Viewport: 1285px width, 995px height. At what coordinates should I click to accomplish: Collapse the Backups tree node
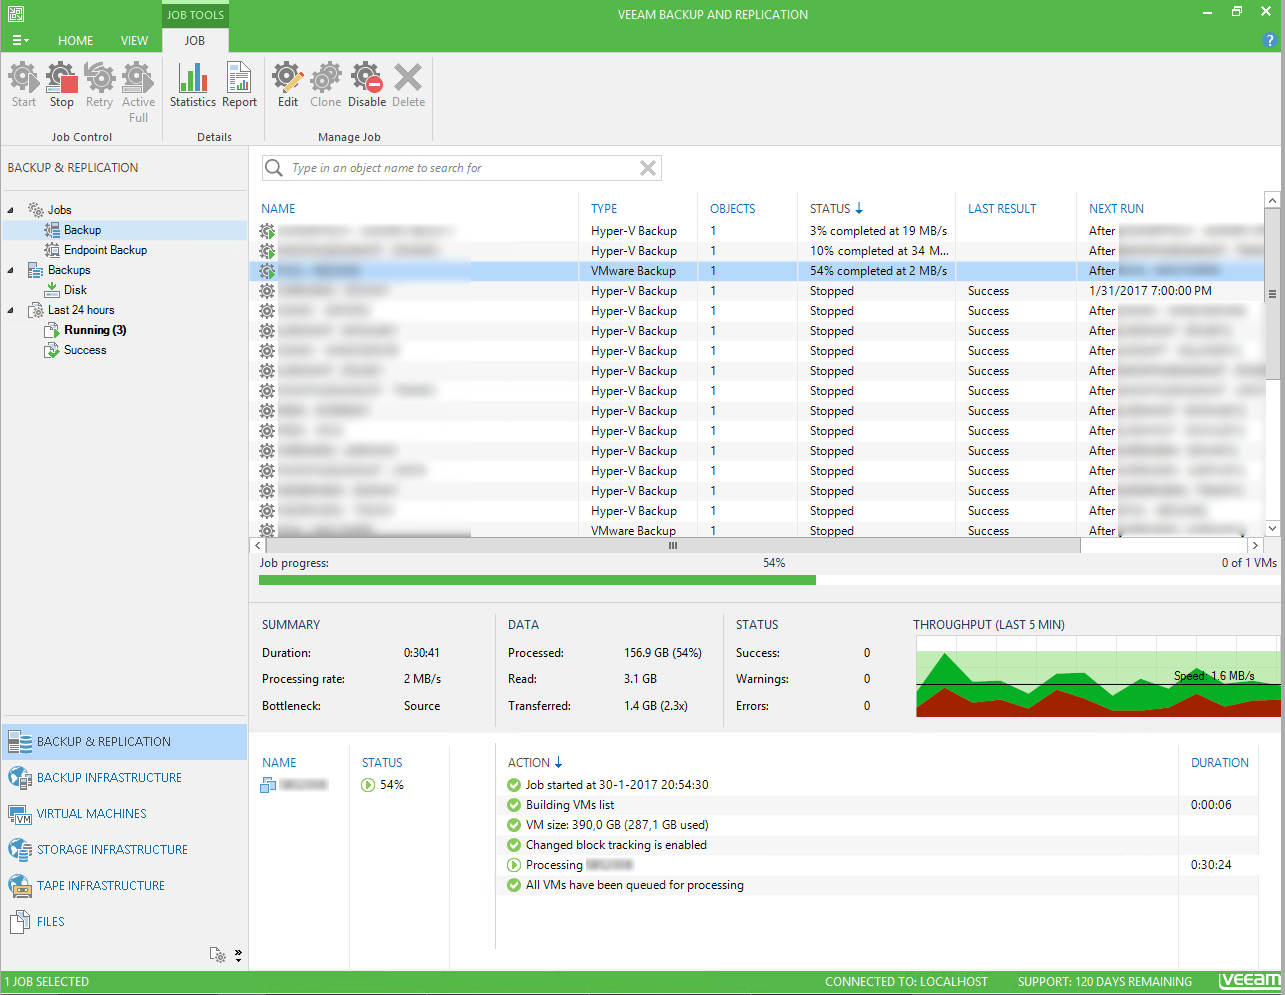pos(11,270)
